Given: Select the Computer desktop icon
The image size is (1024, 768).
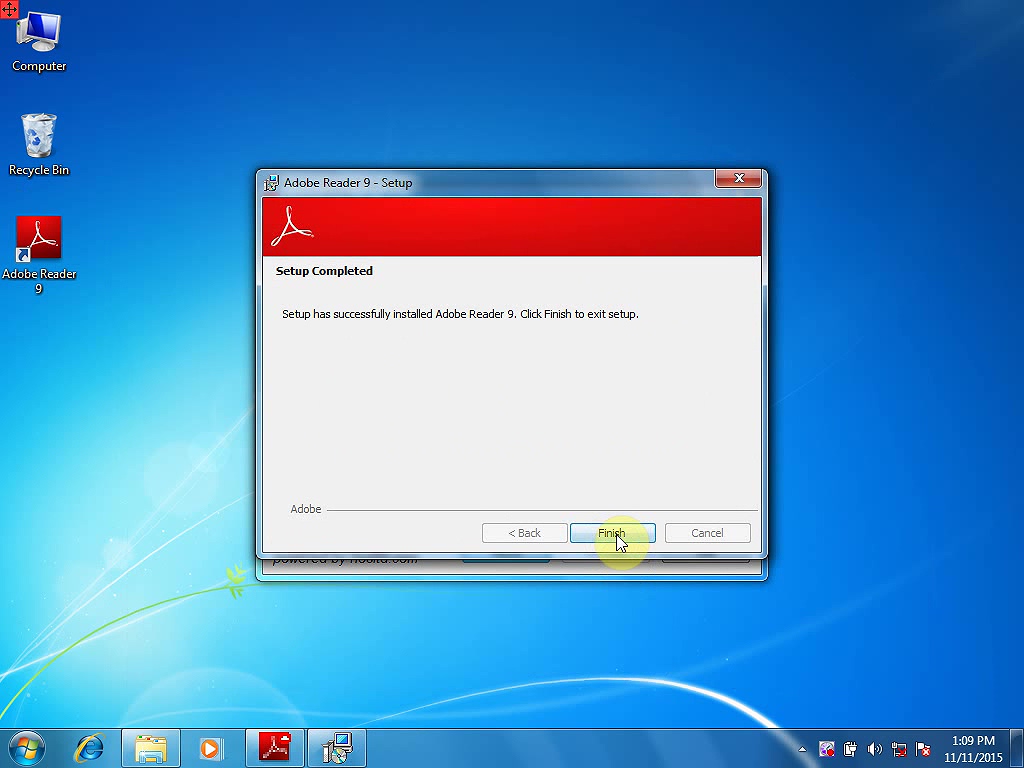Looking at the screenshot, I should (x=39, y=41).
